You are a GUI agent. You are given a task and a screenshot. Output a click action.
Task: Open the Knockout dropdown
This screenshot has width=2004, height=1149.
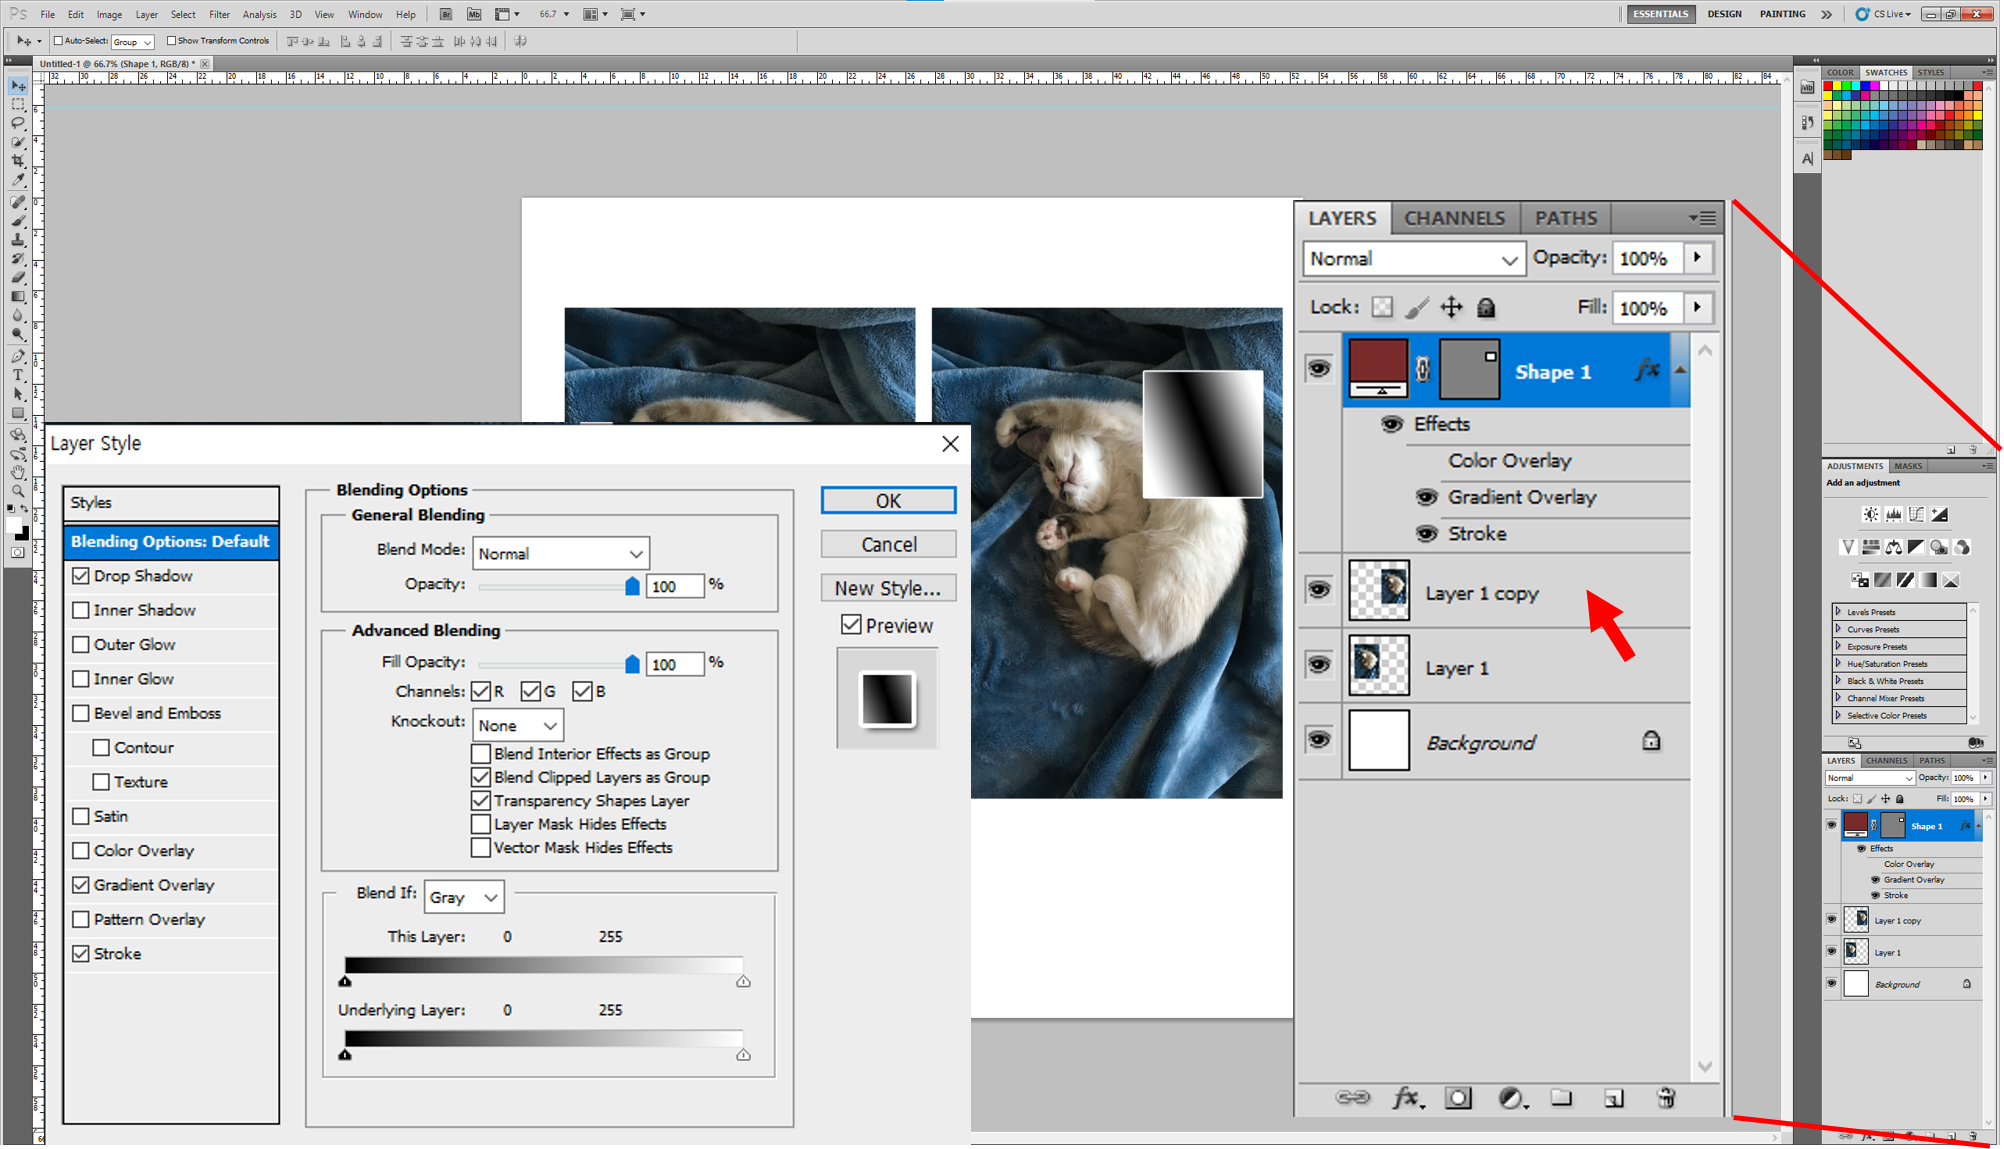click(x=517, y=725)
